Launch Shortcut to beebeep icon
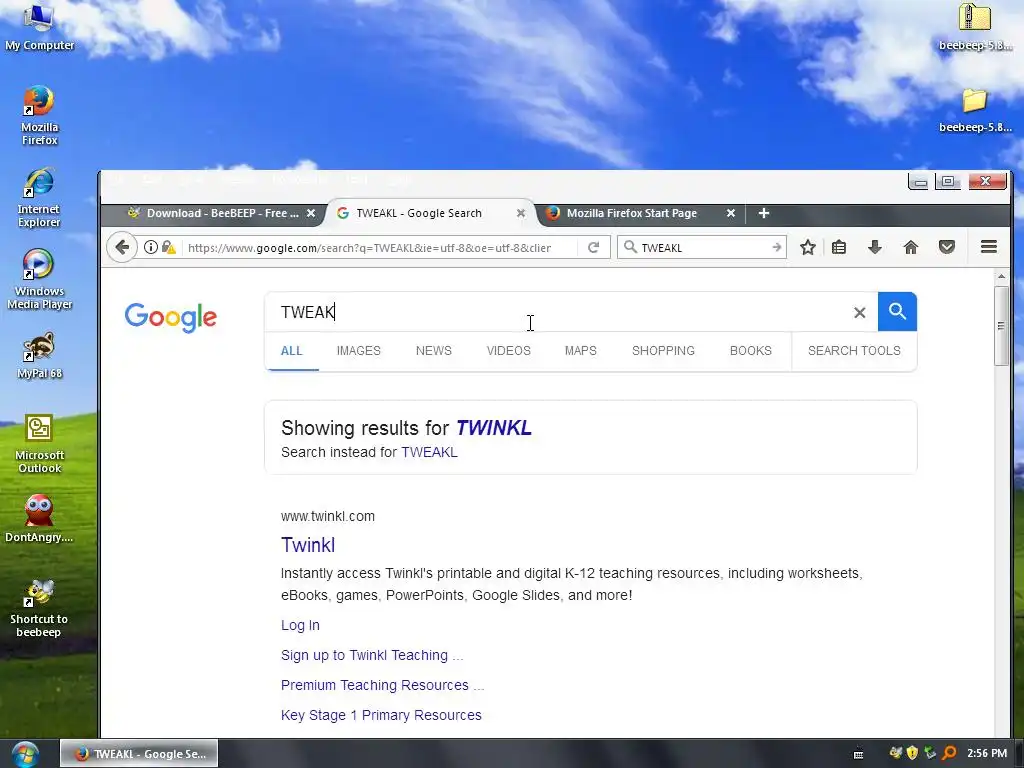Viewport: 1024px width, 768px height. [39, 609]
